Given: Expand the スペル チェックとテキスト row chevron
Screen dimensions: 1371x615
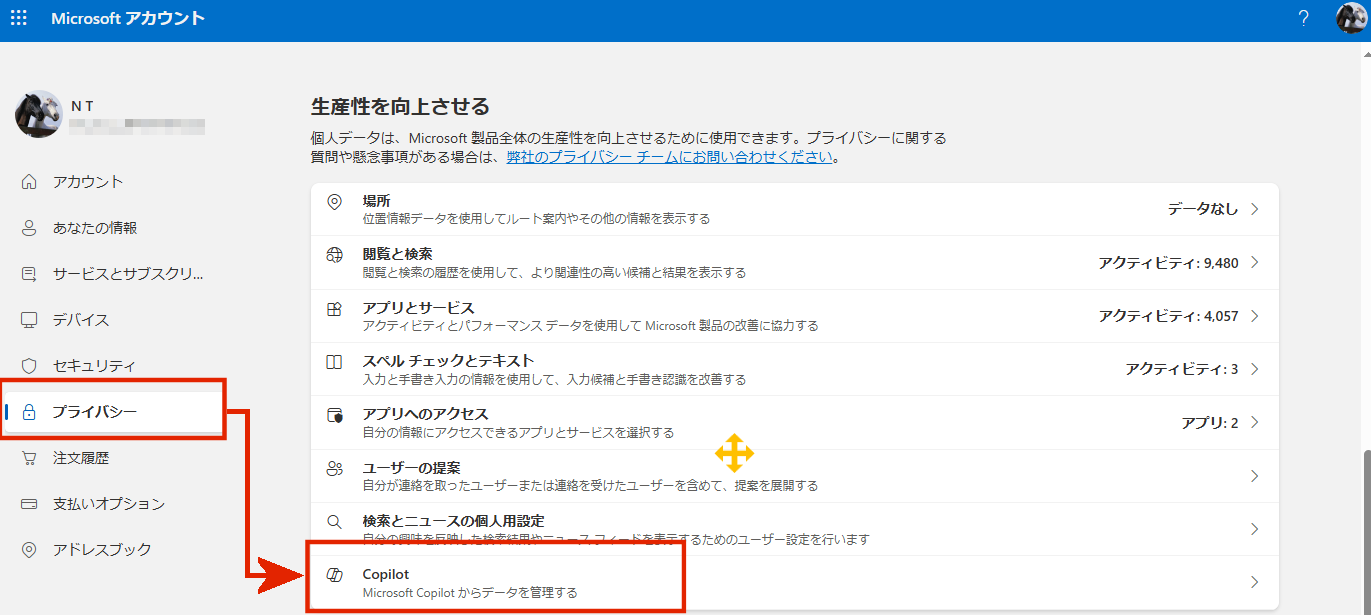Looking at the screenshot, I should point(1254,369).
